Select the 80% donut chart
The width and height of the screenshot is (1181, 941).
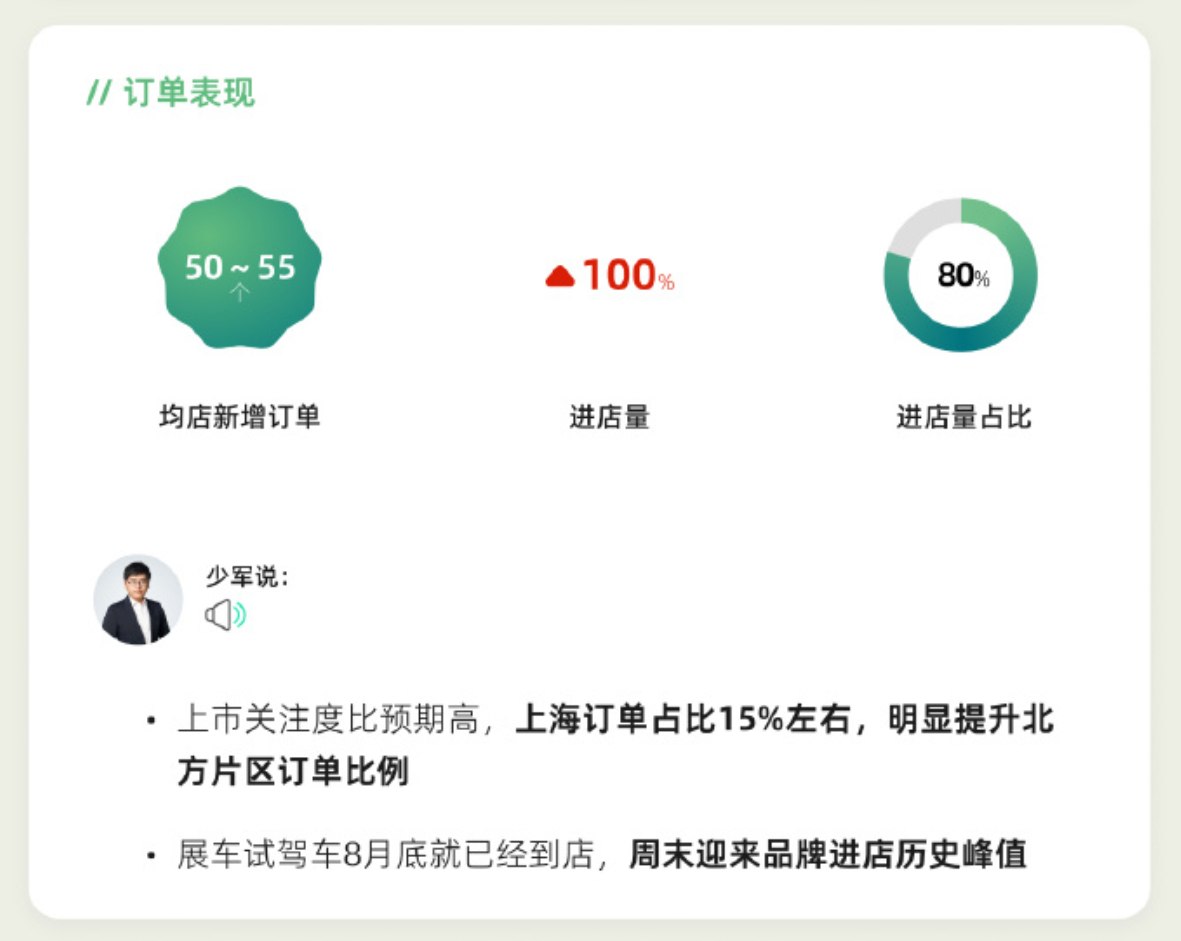point(960,274)
